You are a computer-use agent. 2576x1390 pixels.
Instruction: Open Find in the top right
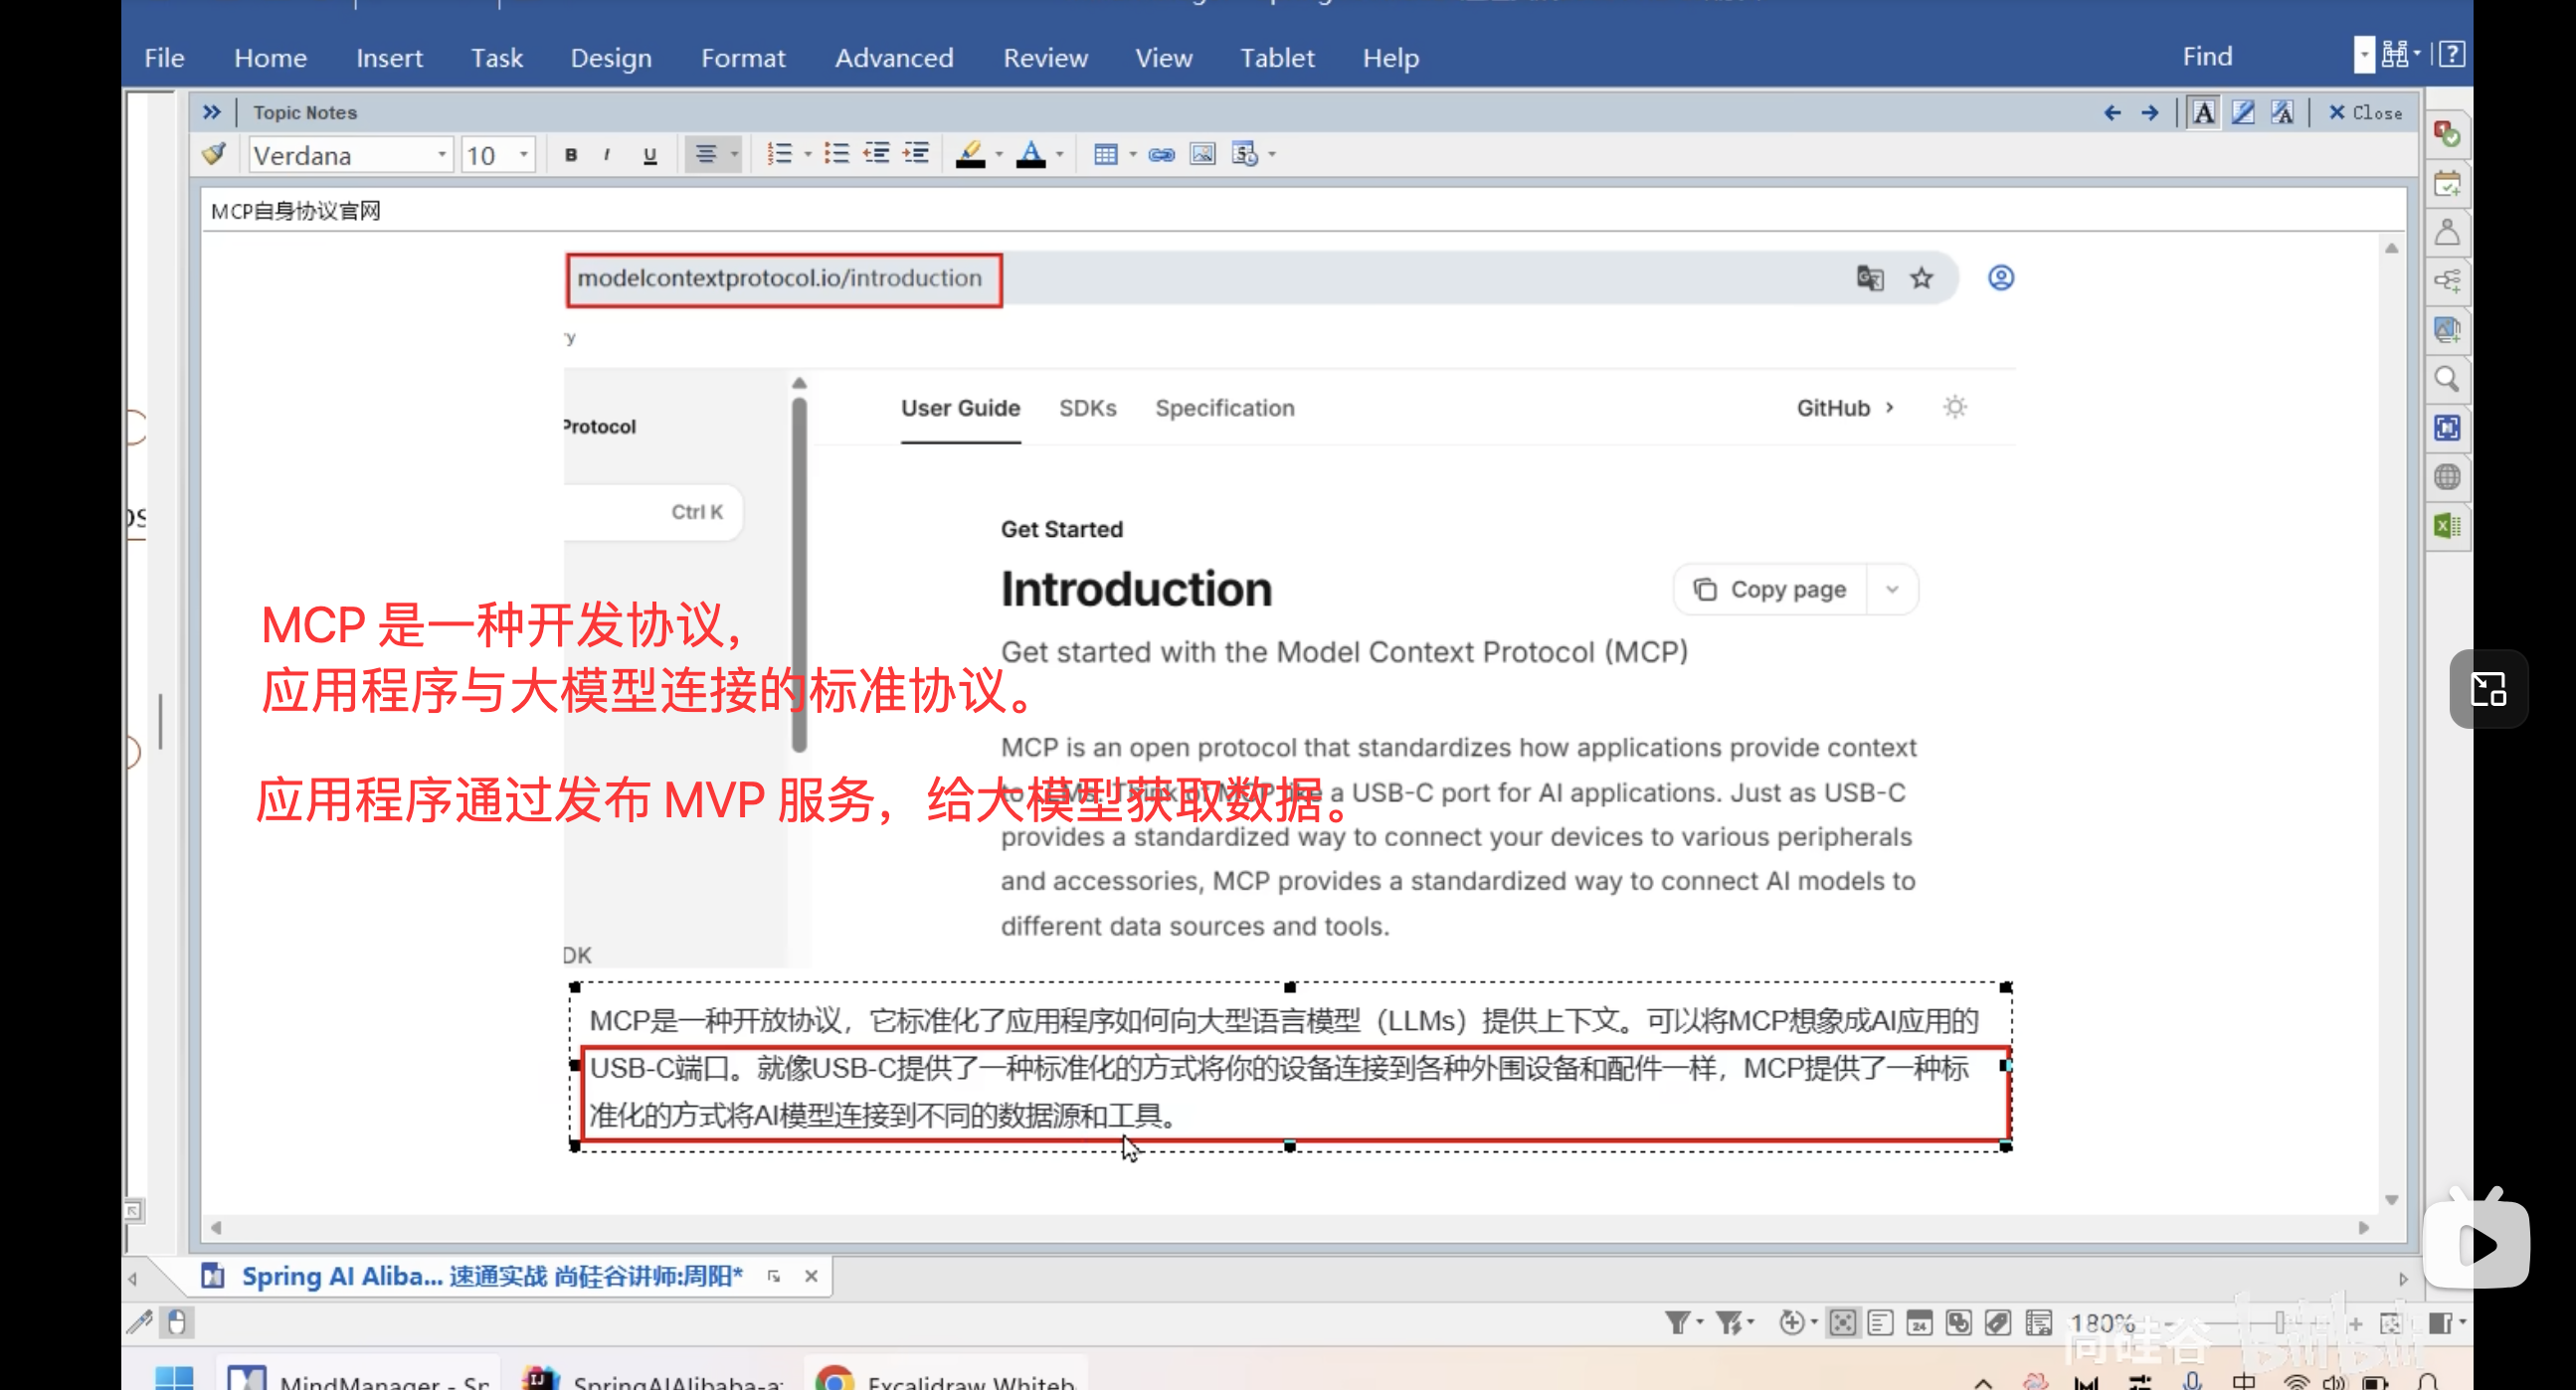click(2208, 55)
